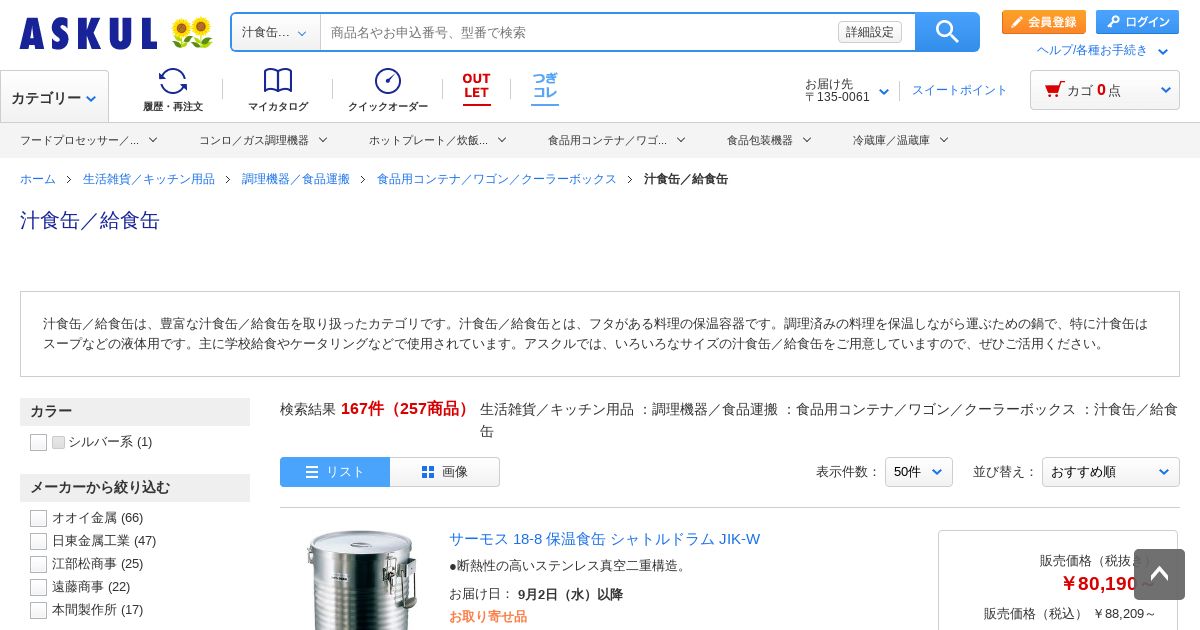Viewport: 1200px width, 630px height.
Task: Click the 詳細設定 button
Action: pyautogui.click(x=870, y=32)
